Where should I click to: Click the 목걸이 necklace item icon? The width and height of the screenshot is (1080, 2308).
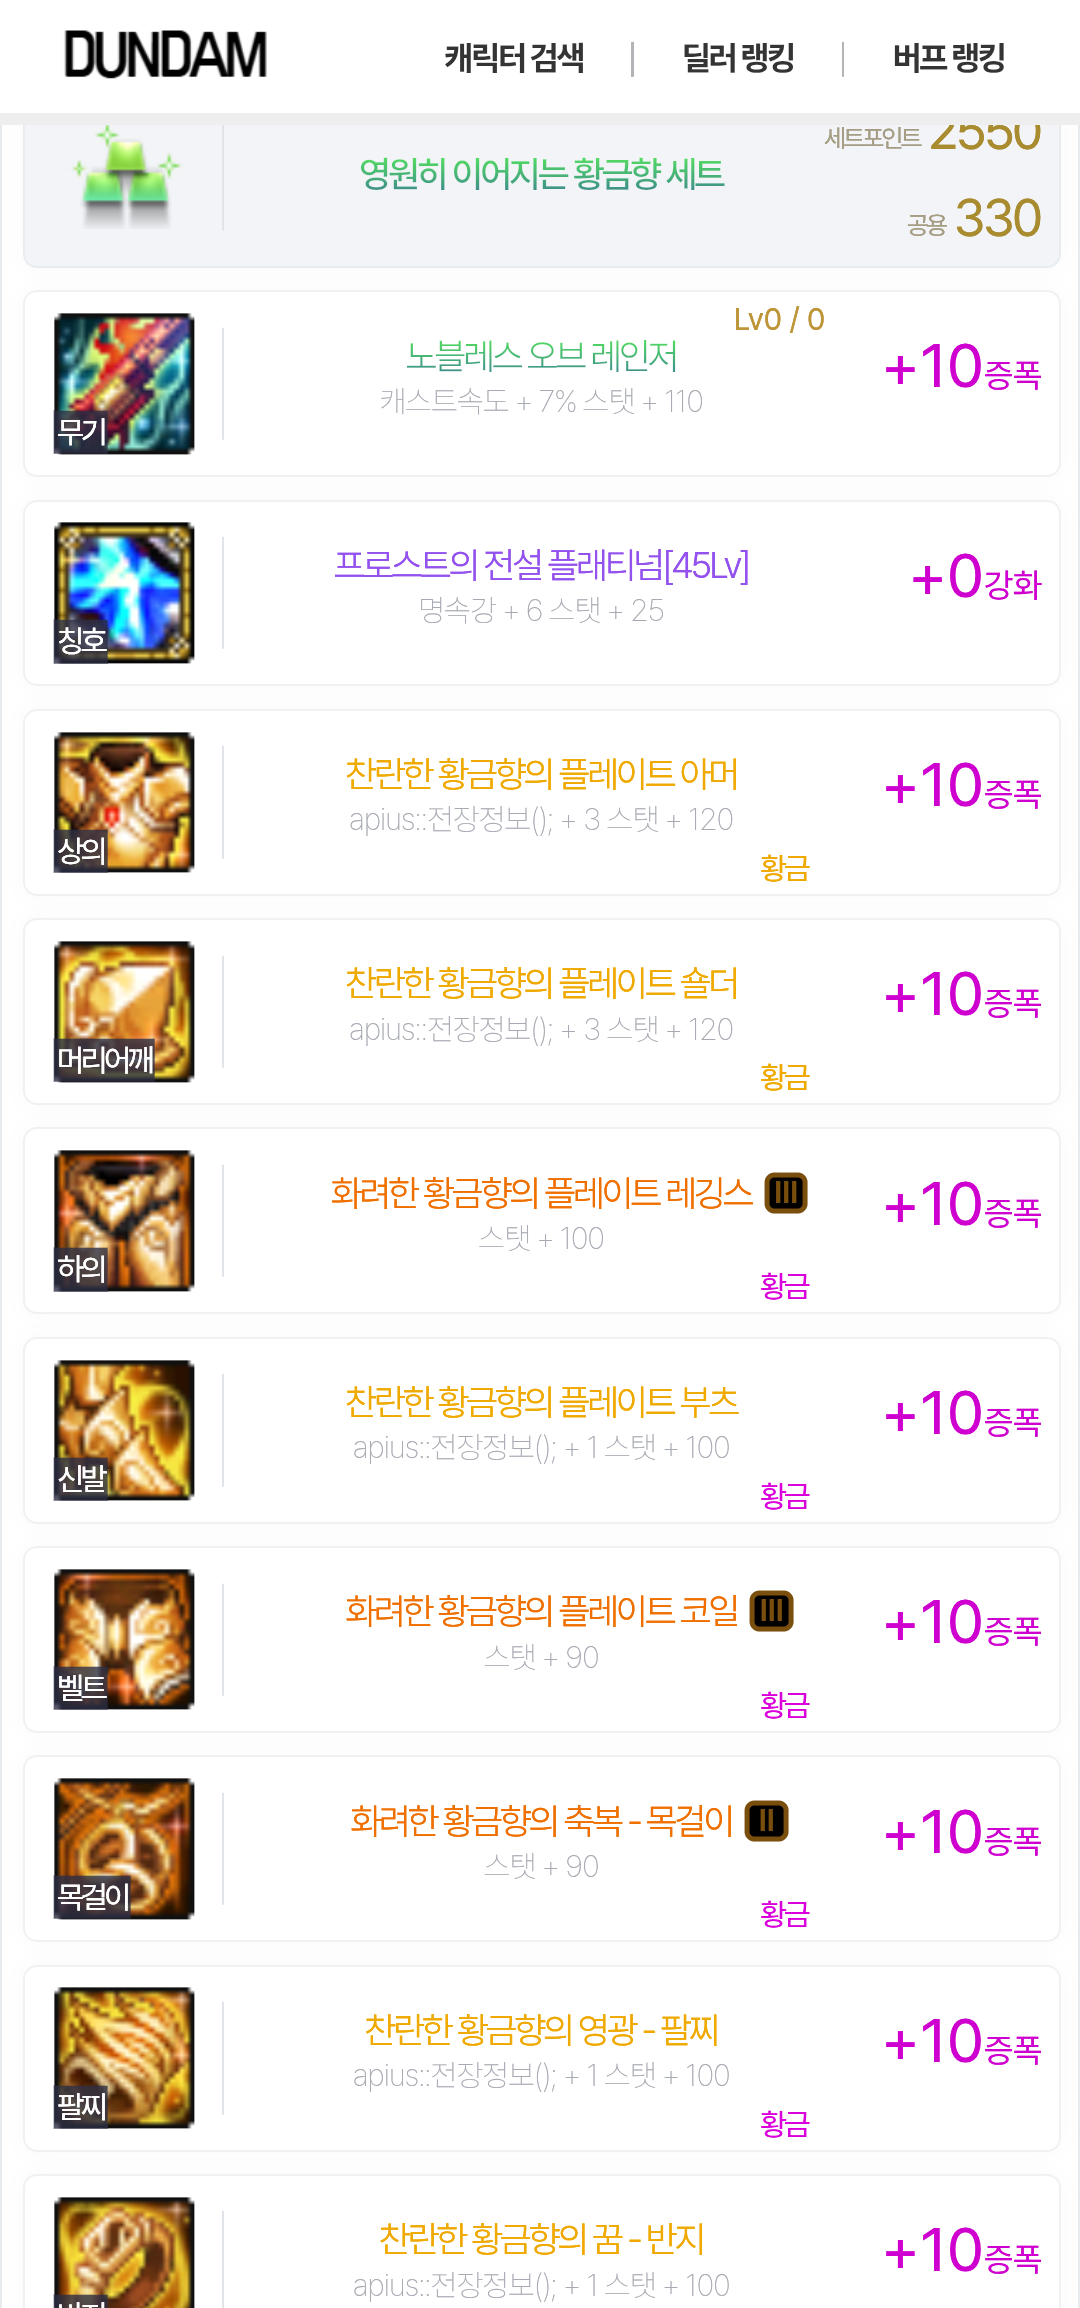[124, 1848]
